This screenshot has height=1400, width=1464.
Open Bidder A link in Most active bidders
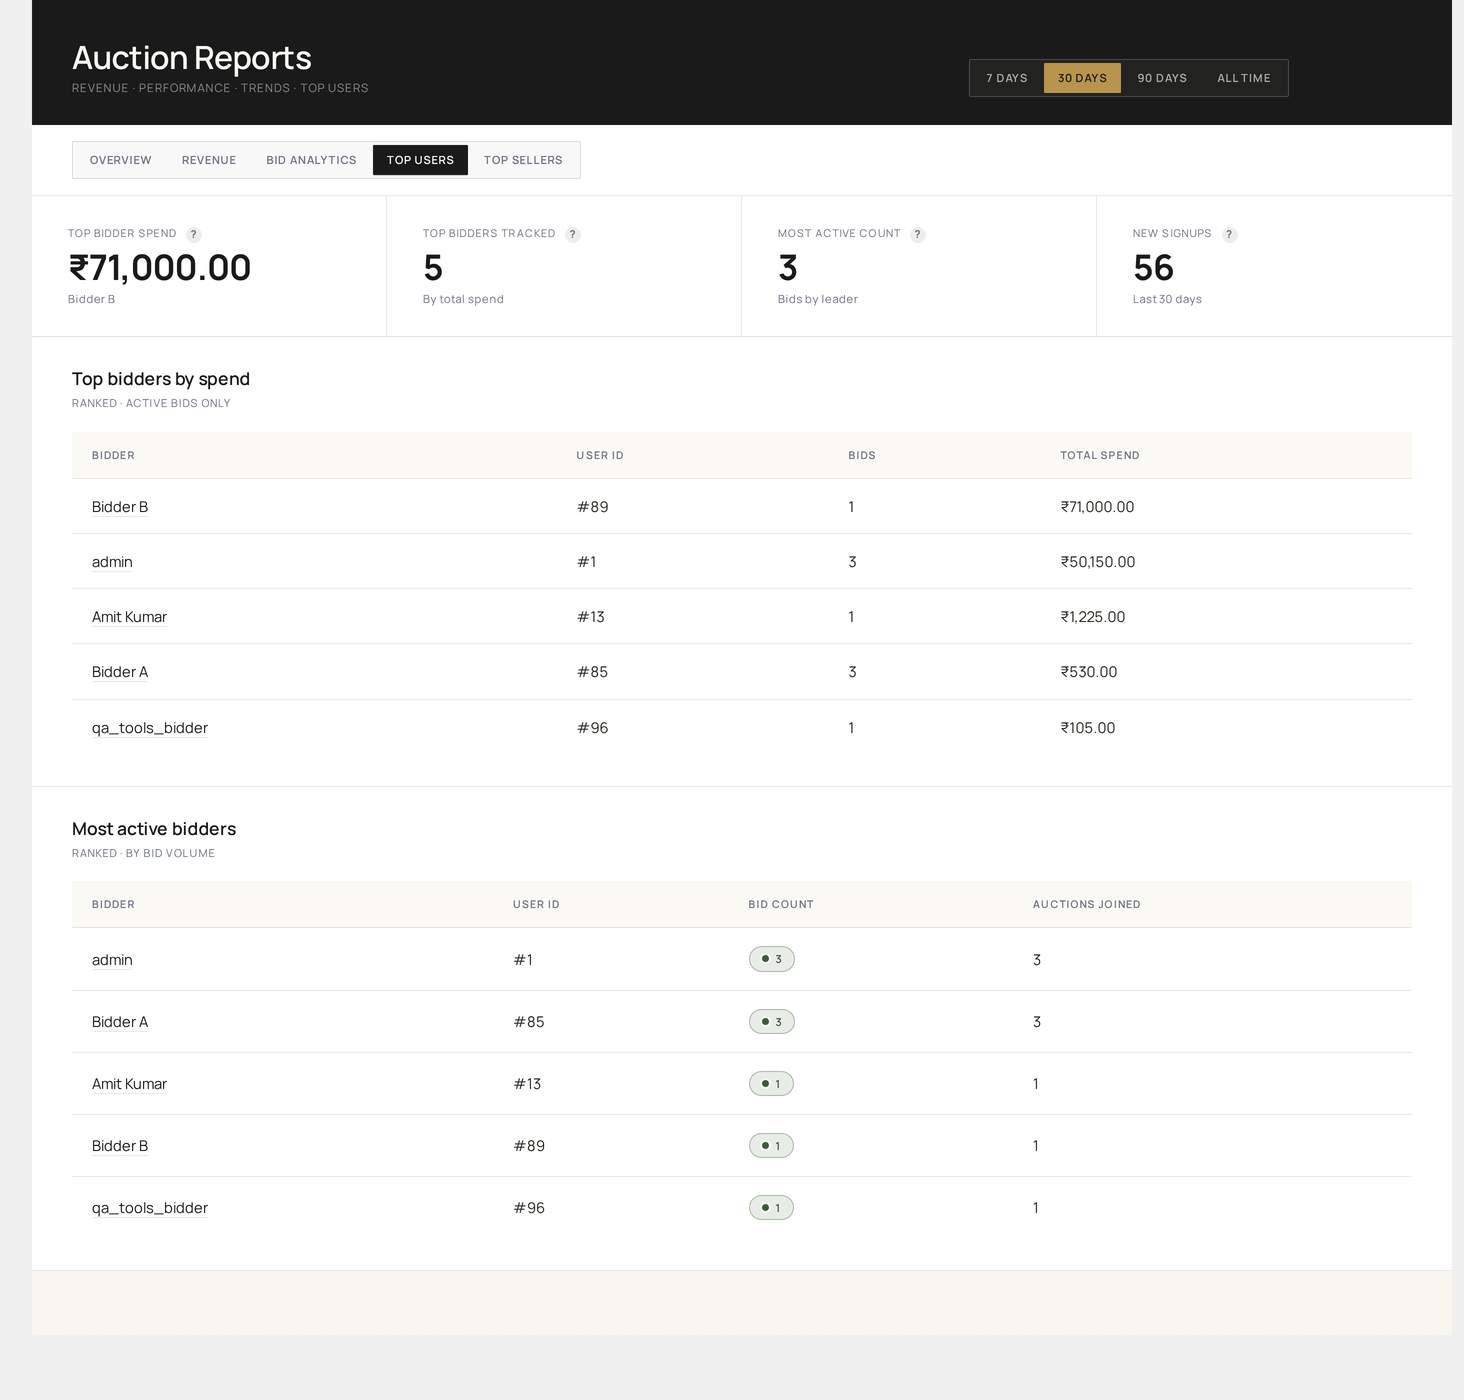(120, 1022)
